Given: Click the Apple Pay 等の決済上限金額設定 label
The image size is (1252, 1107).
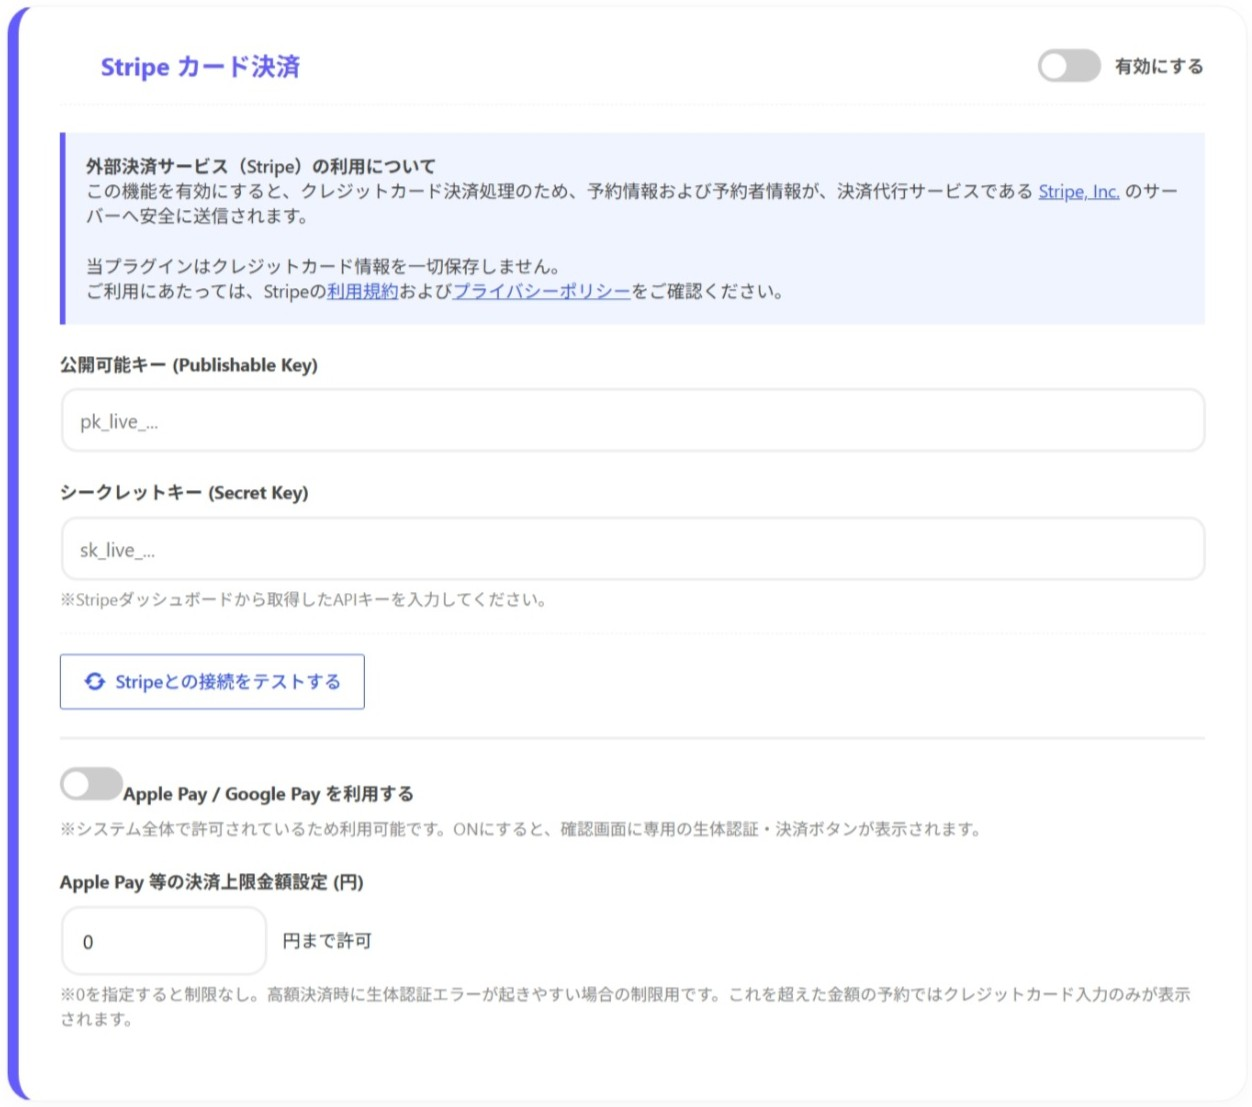Looking at the screenshot, I should [x=212, y=882].
